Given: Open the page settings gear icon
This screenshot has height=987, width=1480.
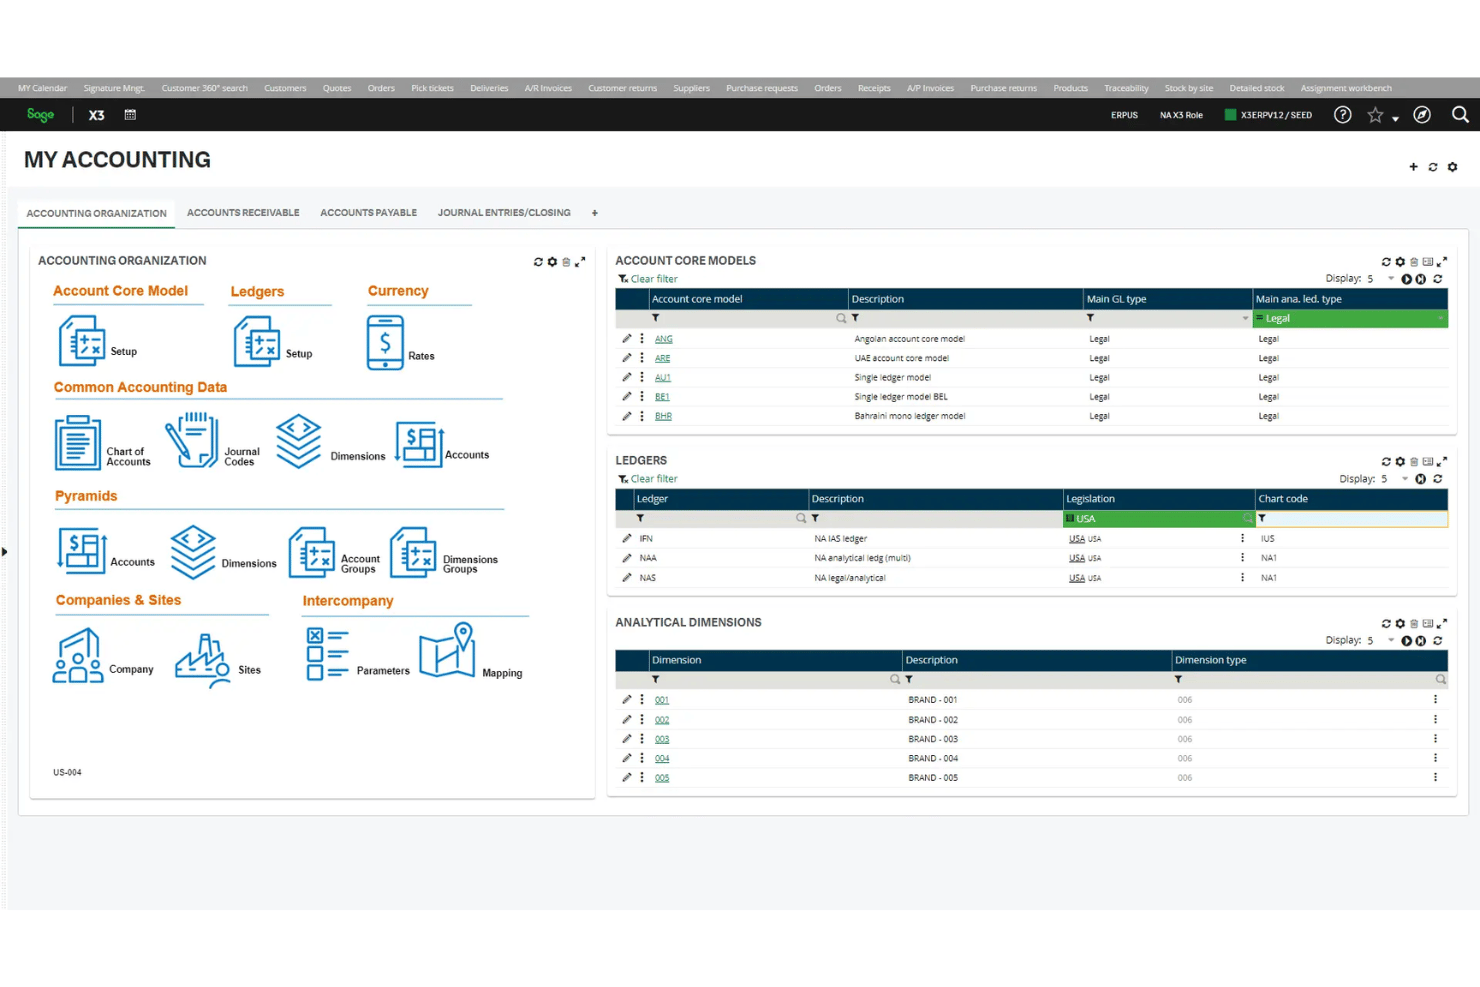Looking at the screenshot, I should point(1452,167).
